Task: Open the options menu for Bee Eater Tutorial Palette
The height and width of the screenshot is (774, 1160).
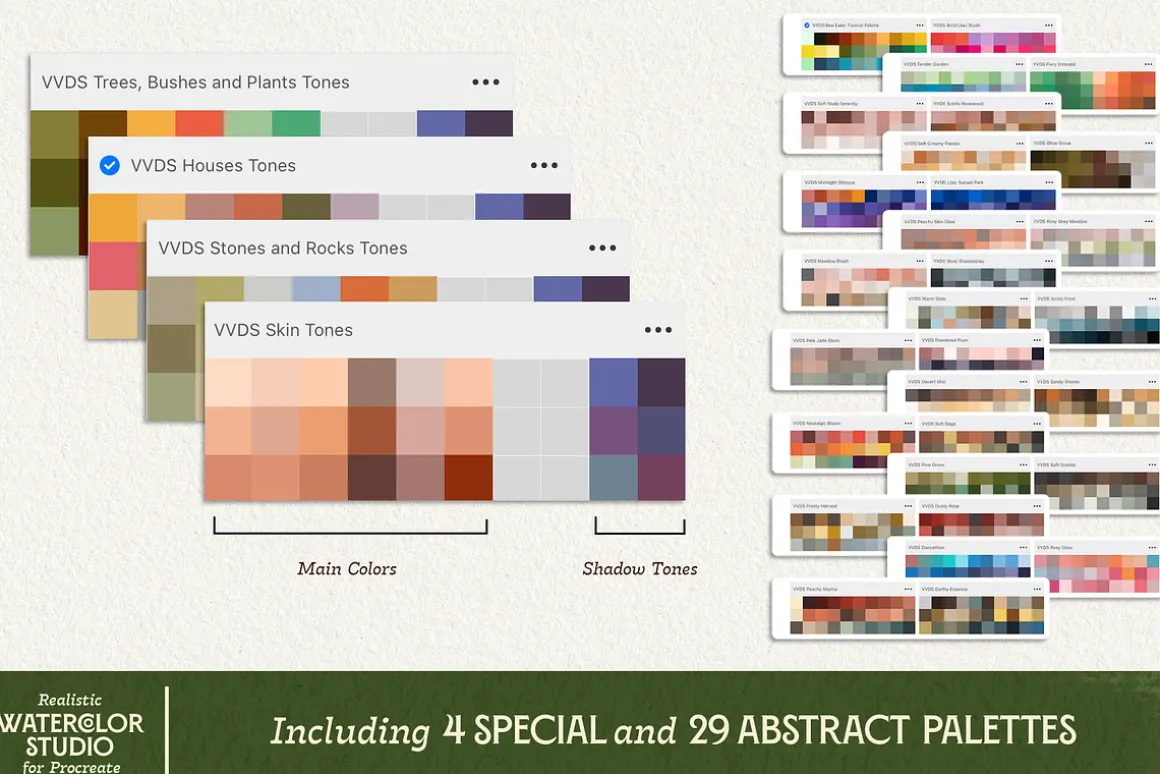Action: (920, 25)
